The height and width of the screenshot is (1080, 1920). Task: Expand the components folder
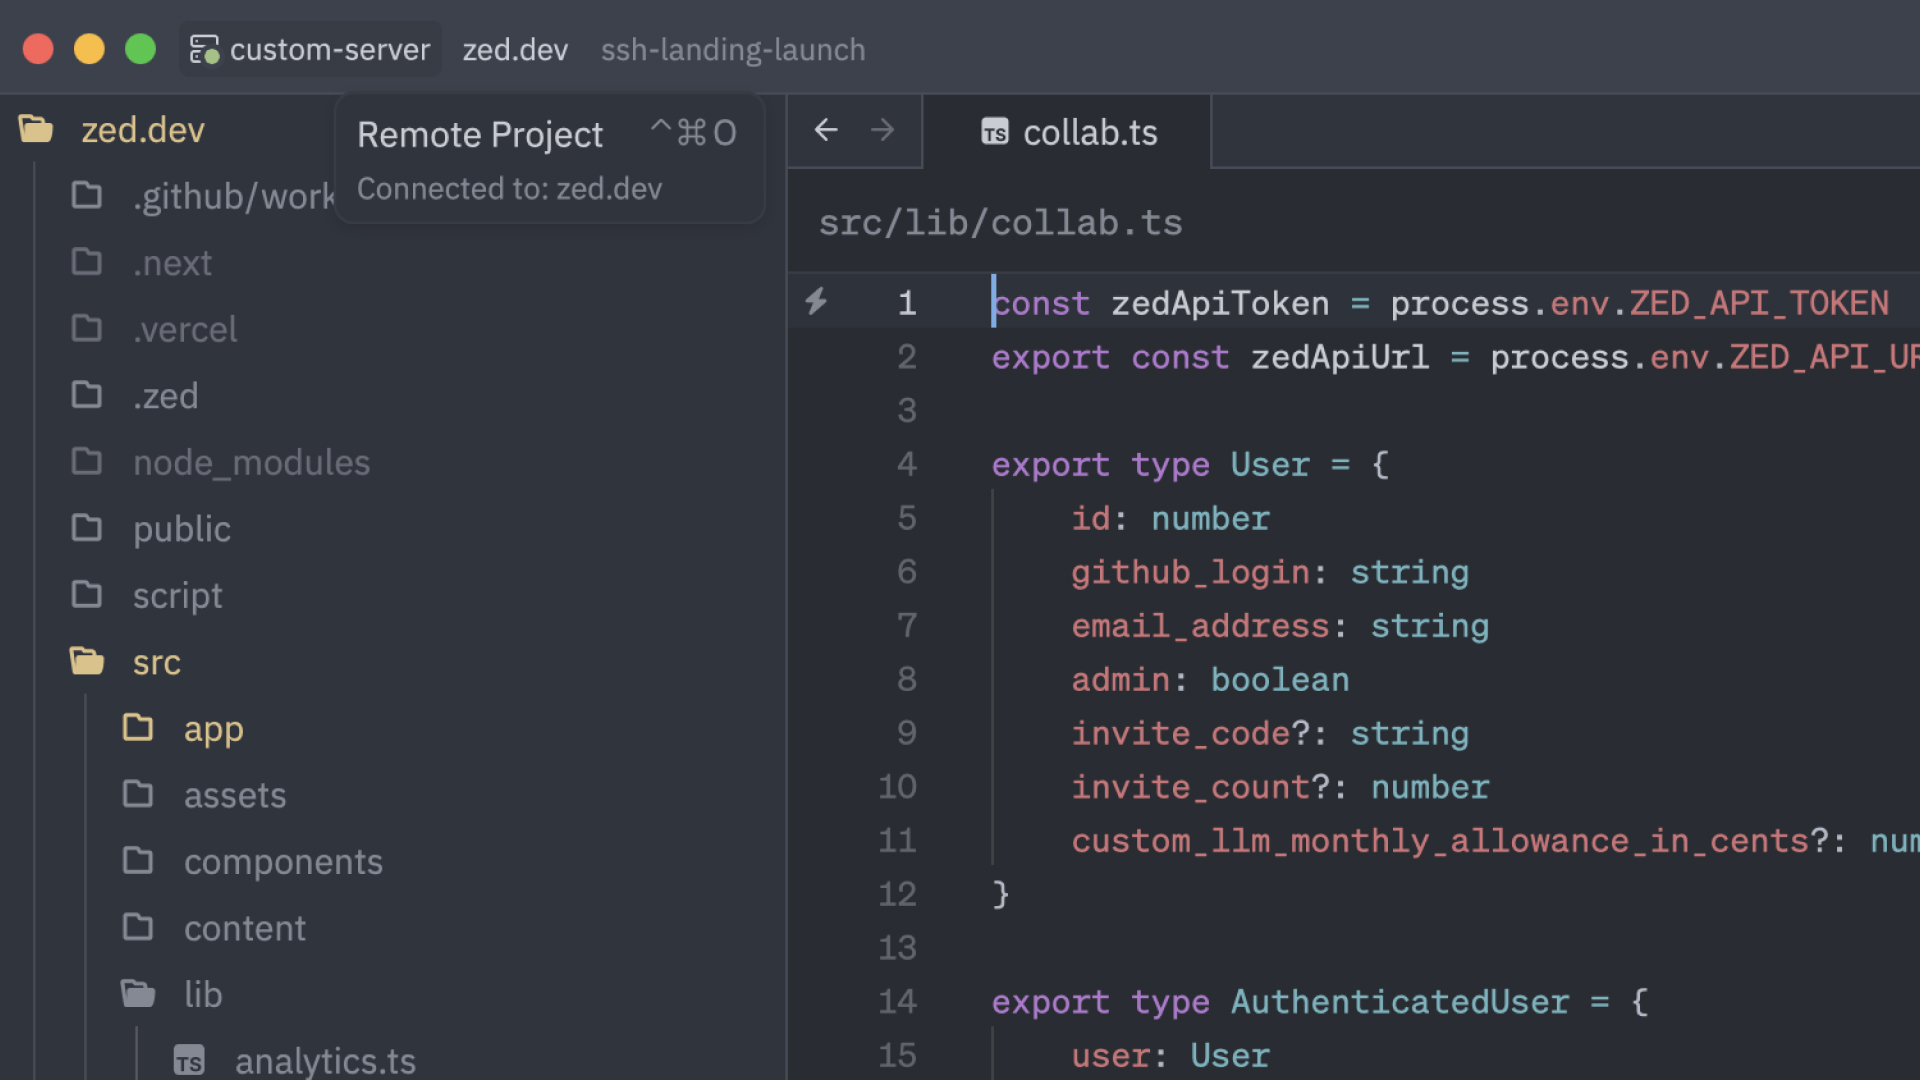pyautogui.click(x=282, y=861)
